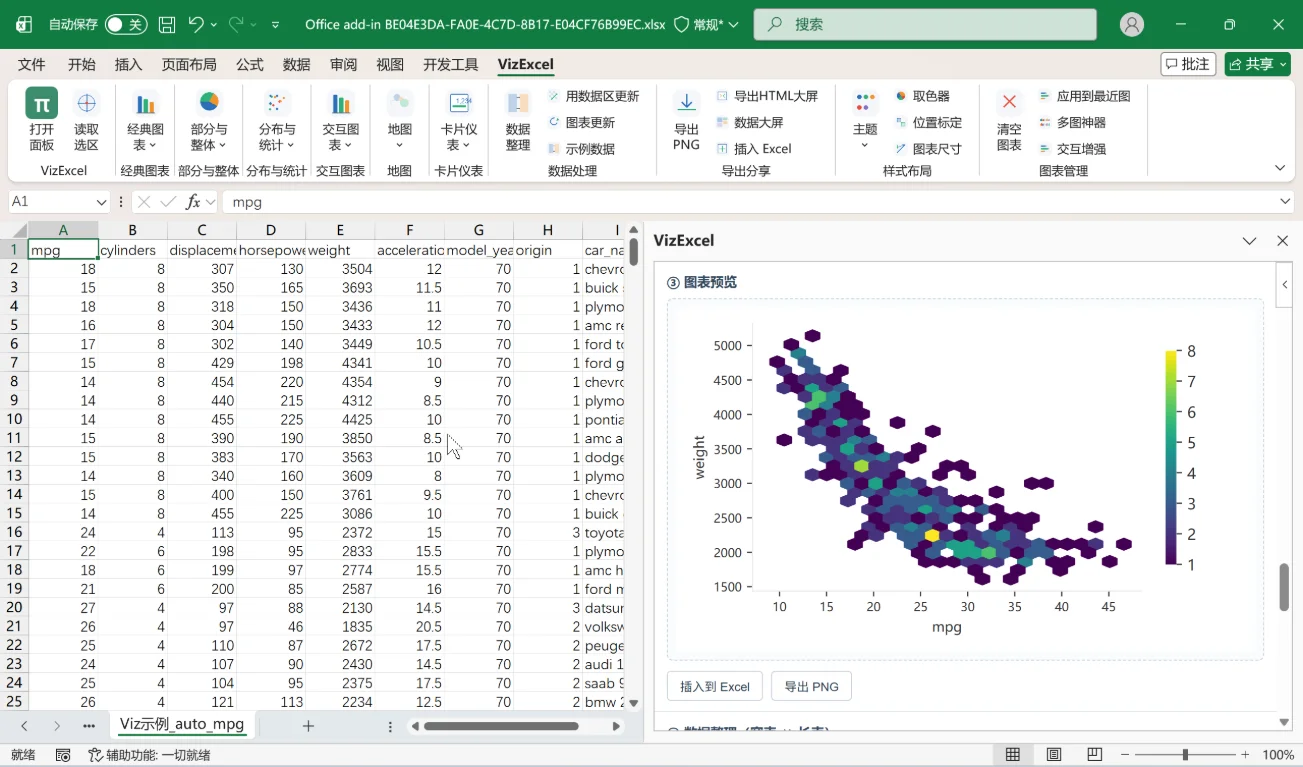Click 用数据区更新 in the ribbon
The width and height of the screenshot is (1303, 767).
point(593,96)
